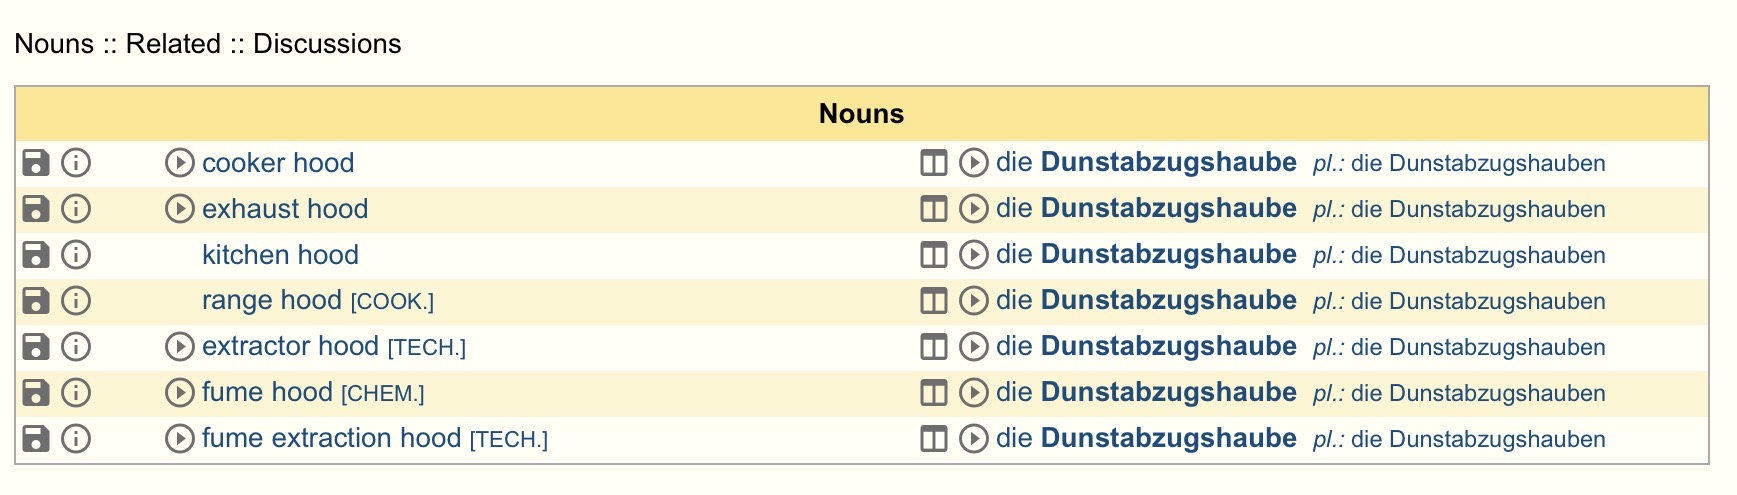
Task: Show info for fume extraction hood
Action: tap(76, 439)
